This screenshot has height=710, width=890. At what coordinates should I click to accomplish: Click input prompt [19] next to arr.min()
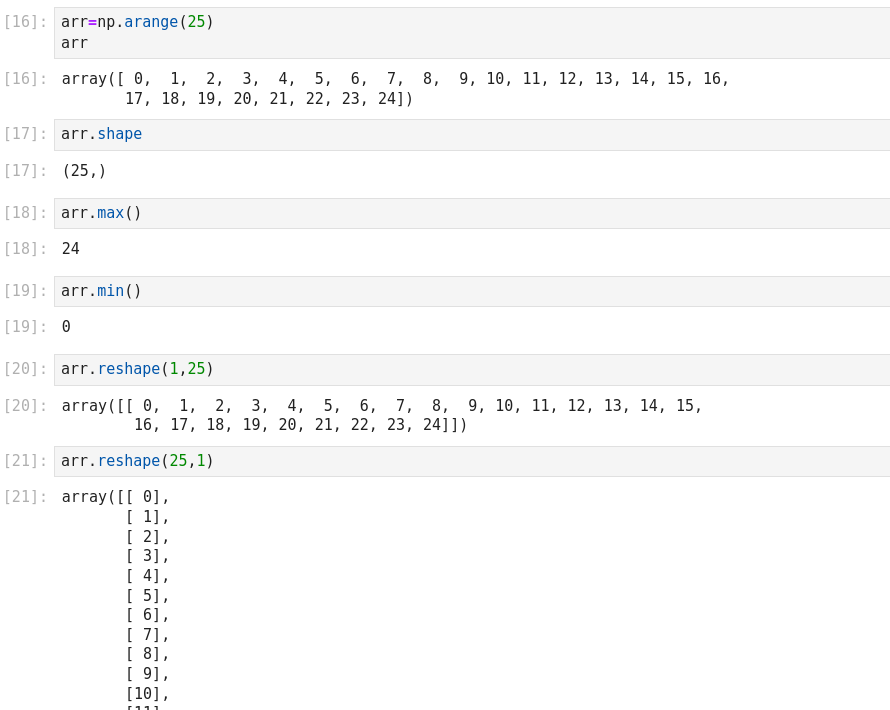pyautogui.click(x=25, y=291)
